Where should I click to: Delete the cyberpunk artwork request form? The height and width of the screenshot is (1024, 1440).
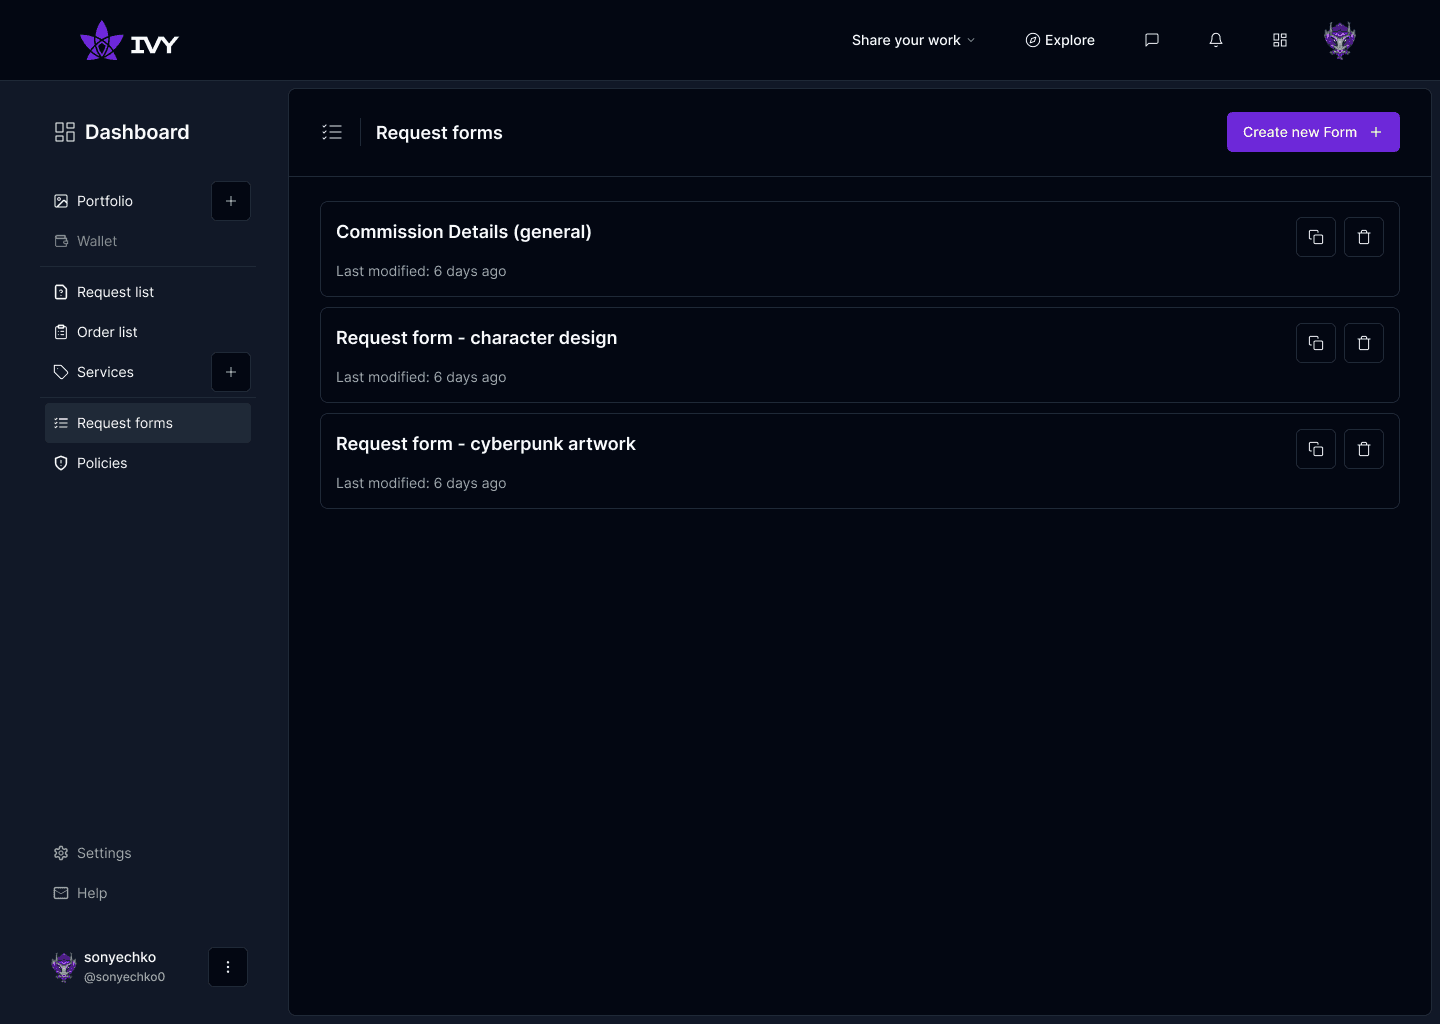coord(1364,449)
